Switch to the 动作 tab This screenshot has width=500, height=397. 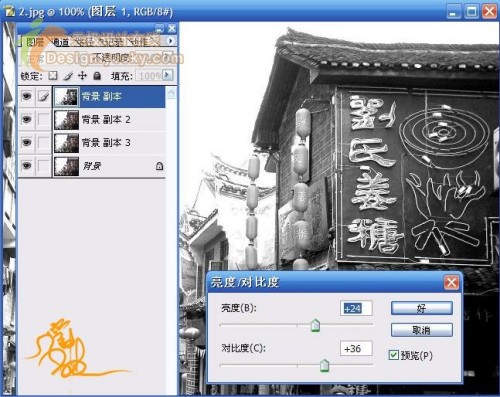coord(139,42)
